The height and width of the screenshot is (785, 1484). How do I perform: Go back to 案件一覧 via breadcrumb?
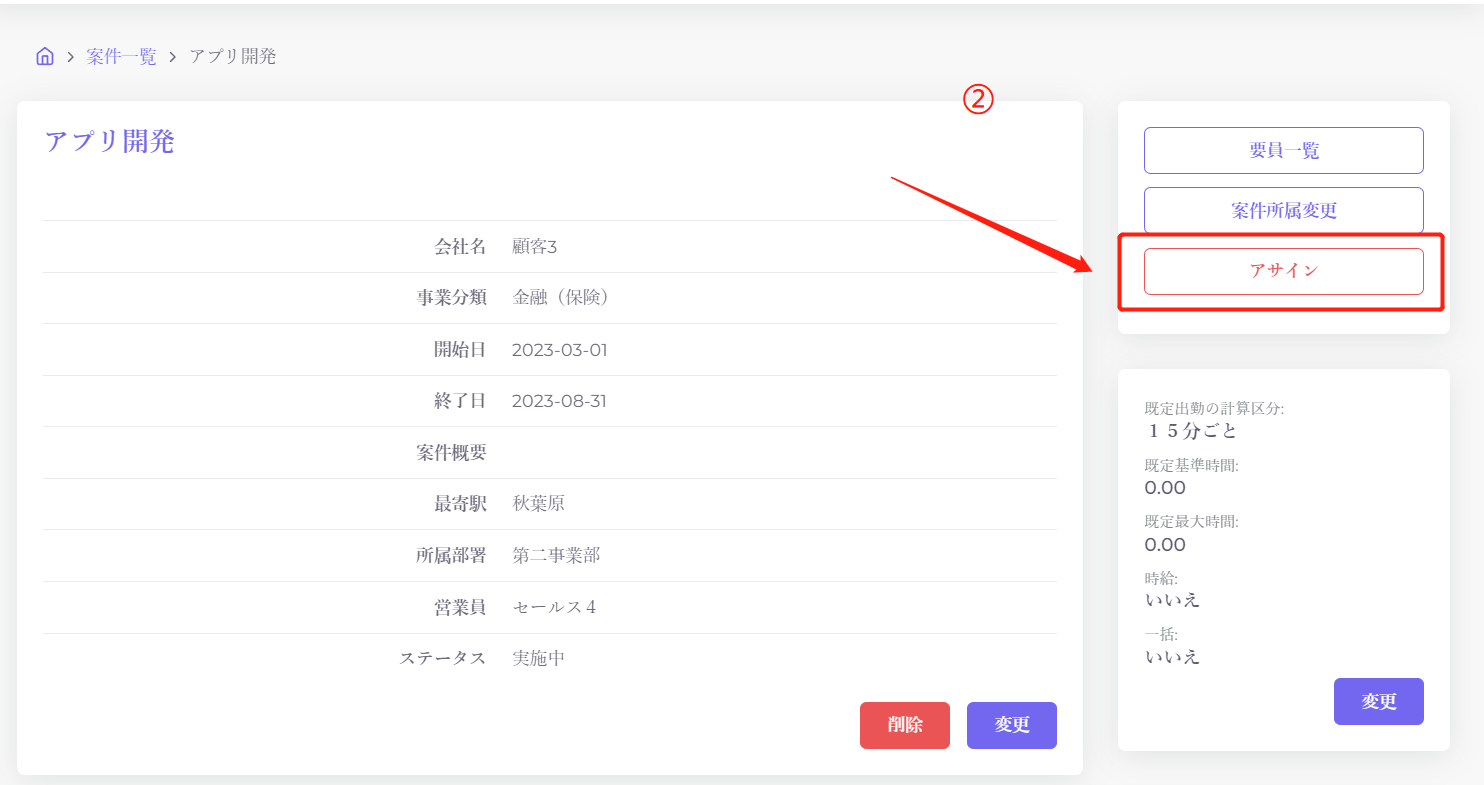pyautogui.click(x=121, y=56)
